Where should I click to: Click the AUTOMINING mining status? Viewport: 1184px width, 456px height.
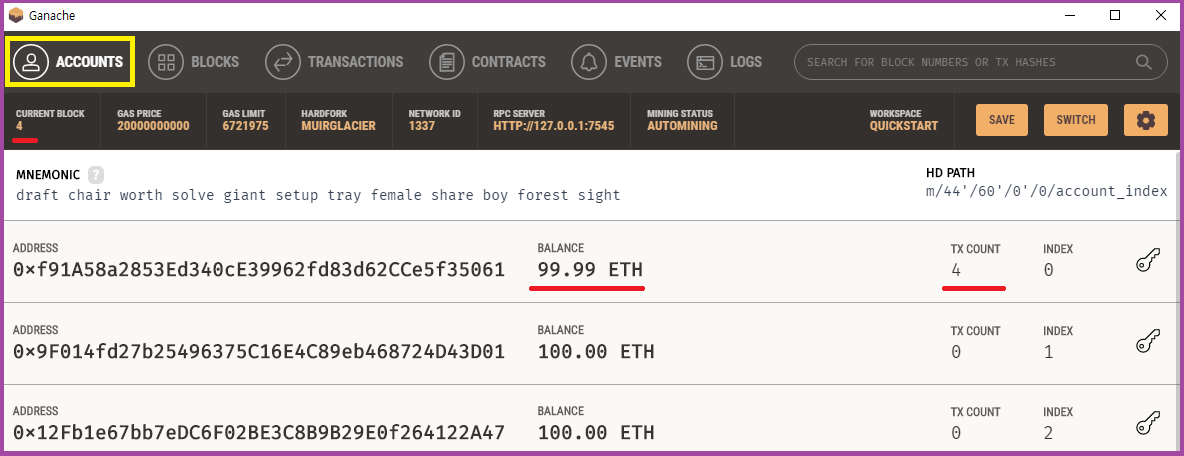pos(682,126)
